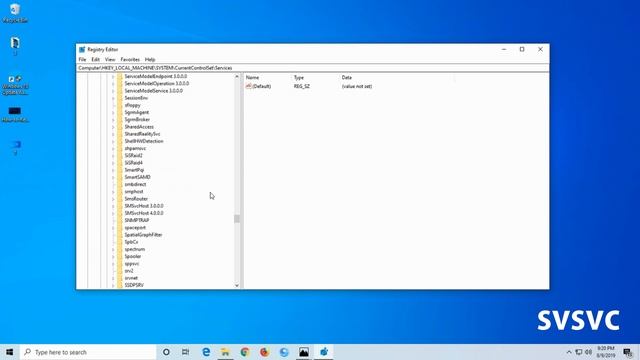Expand the SgrmAgent key arrow
This screenshot has height=360, width=640.
113,113
